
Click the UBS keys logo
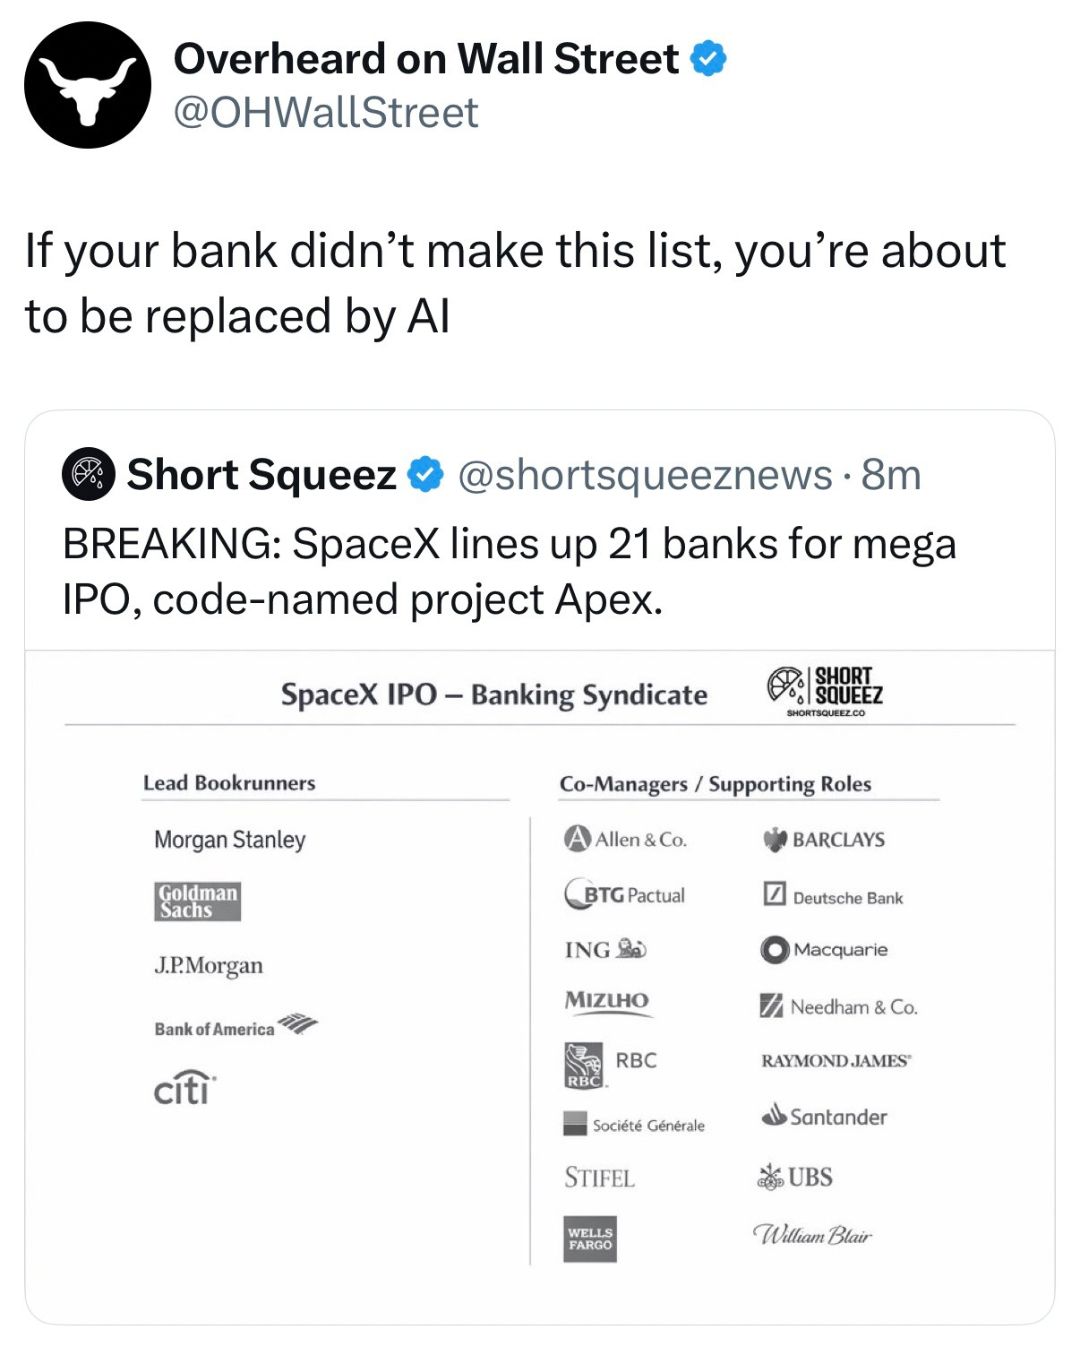(x=770, y=1177)
